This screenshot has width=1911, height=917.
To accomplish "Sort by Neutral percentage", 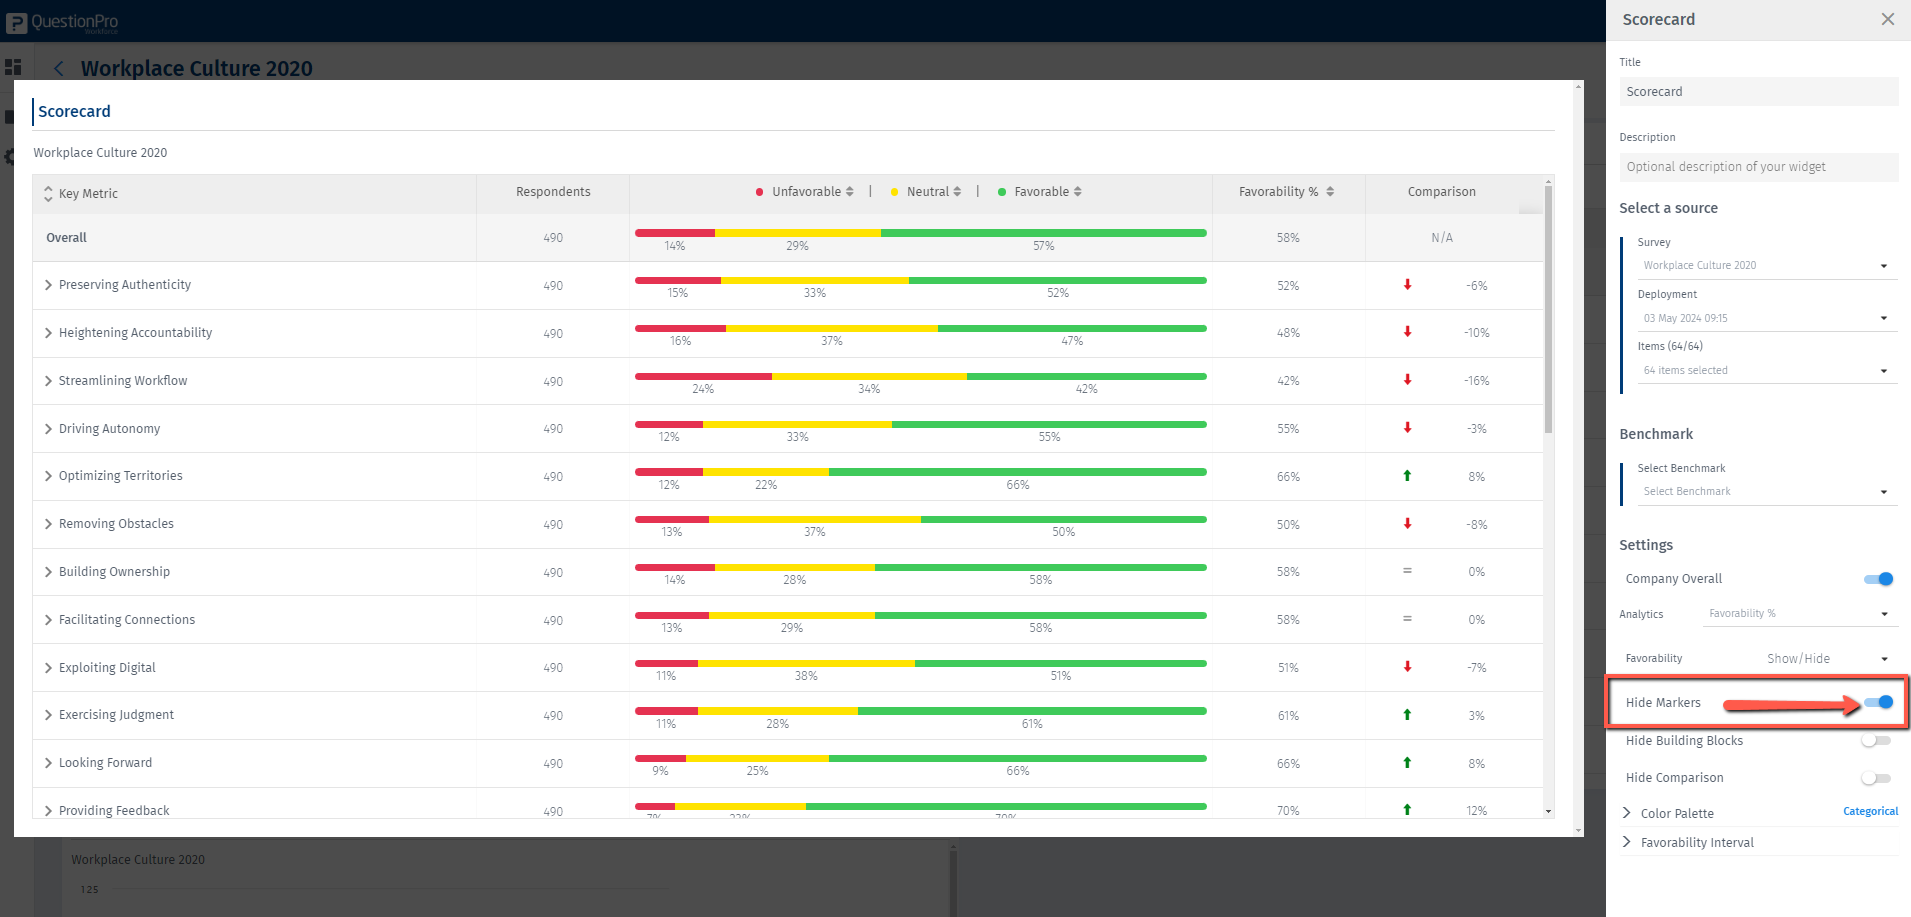I will (x=957, y=192).
